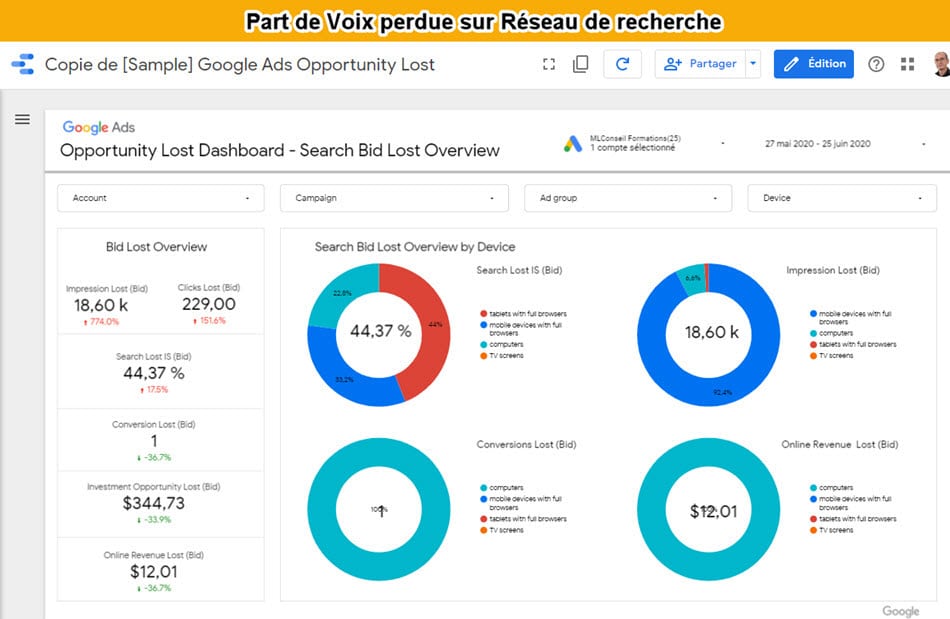This screenshot has width=950, height=619.
Task: Click the Bid Lost Overview heading
Action: pyautogui.click(x=156, y=247)
